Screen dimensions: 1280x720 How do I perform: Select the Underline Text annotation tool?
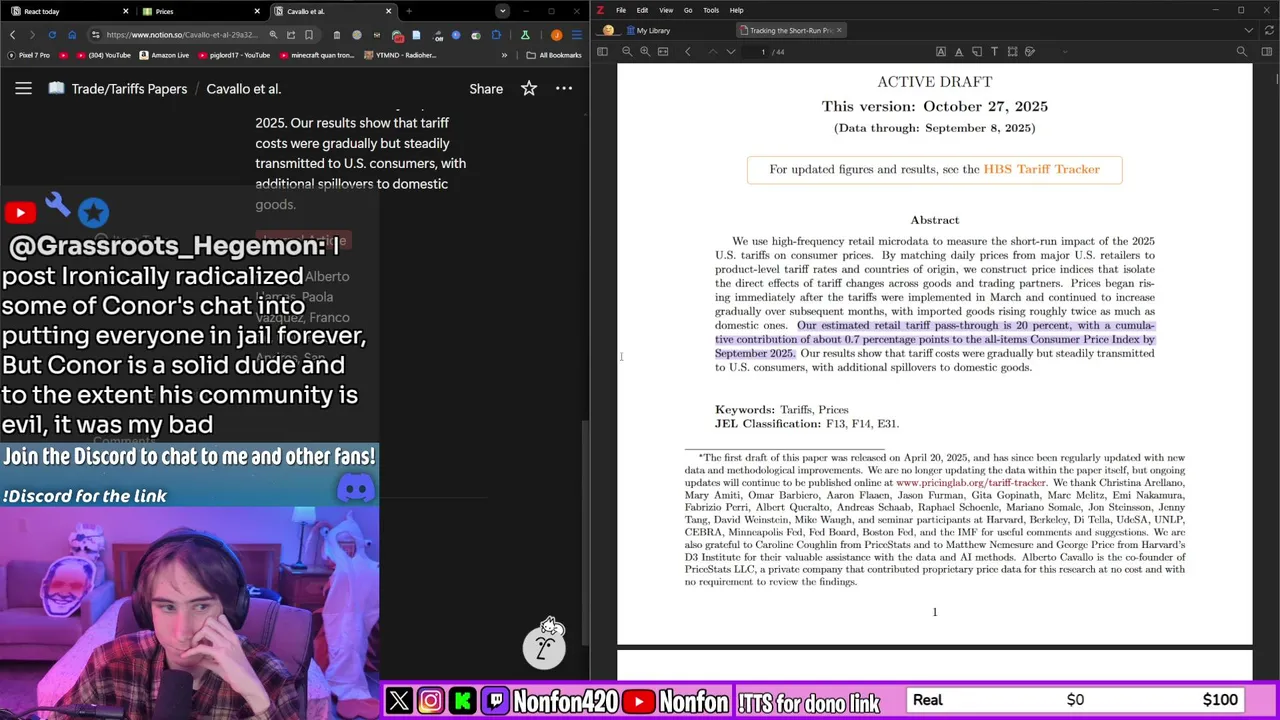(x=959, y=51)
